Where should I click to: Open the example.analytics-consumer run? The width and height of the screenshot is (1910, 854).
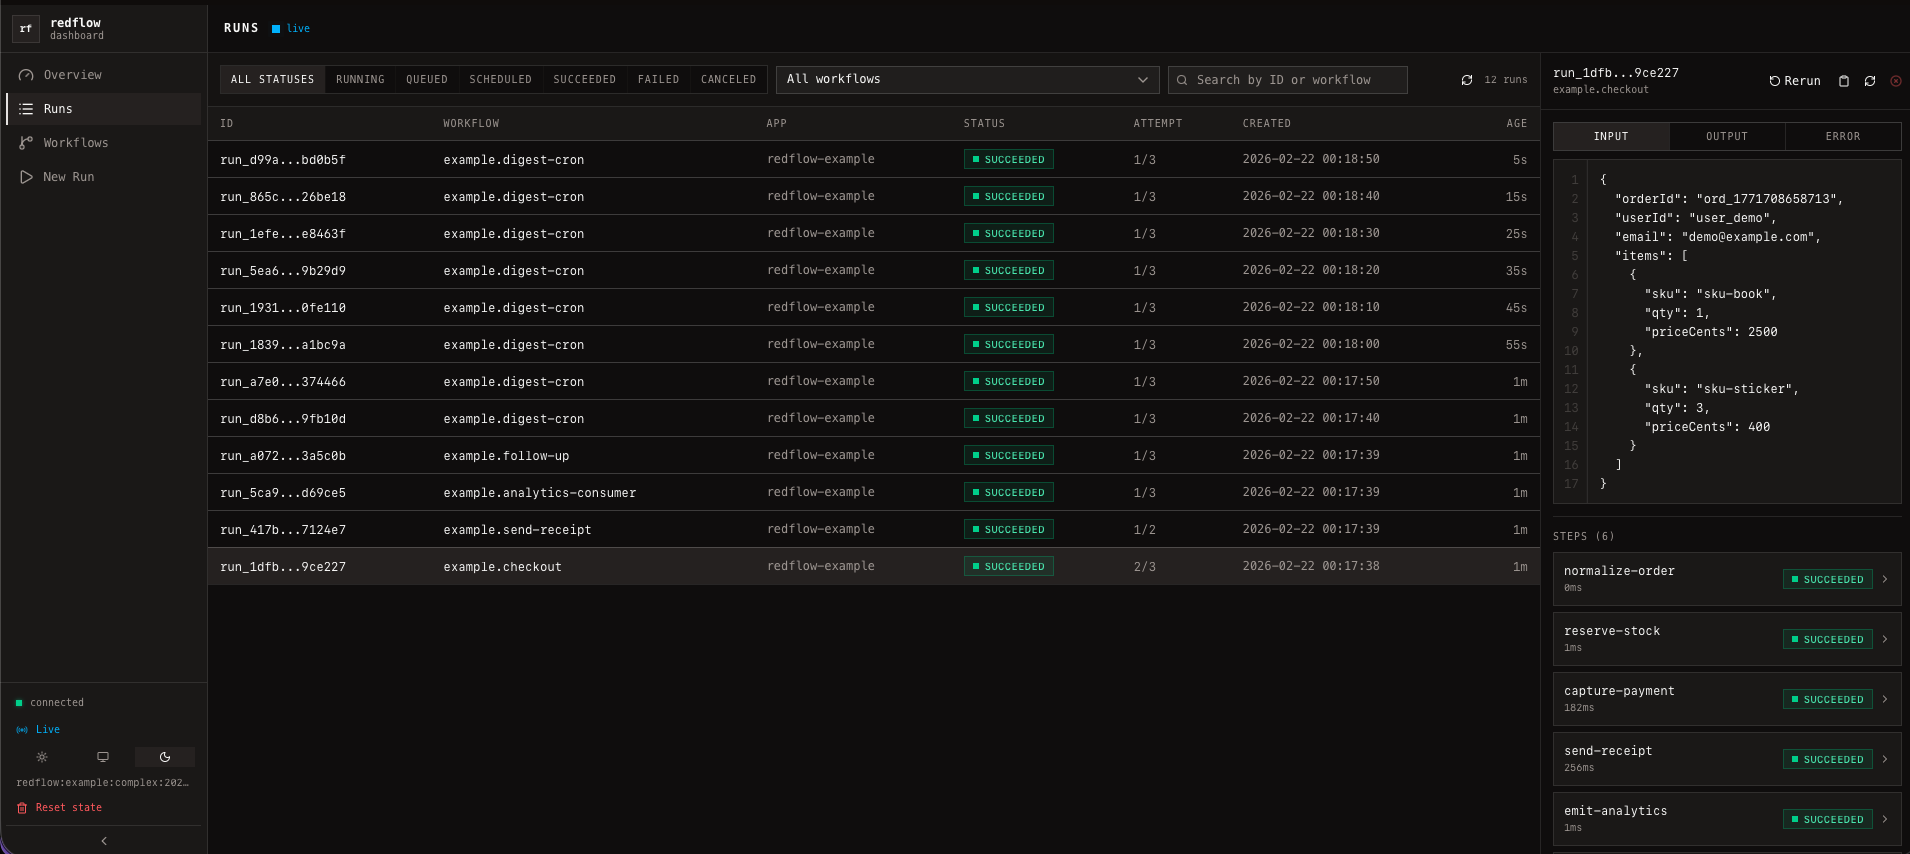point(874,493)
